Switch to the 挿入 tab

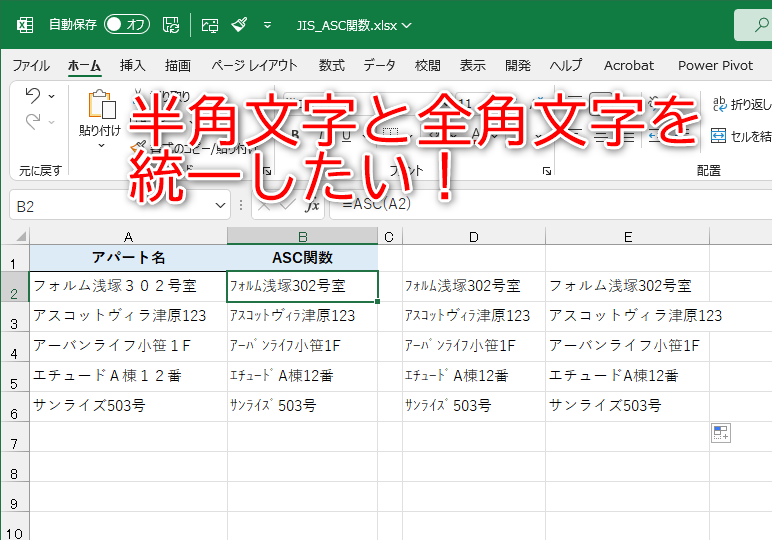point(132,65)
